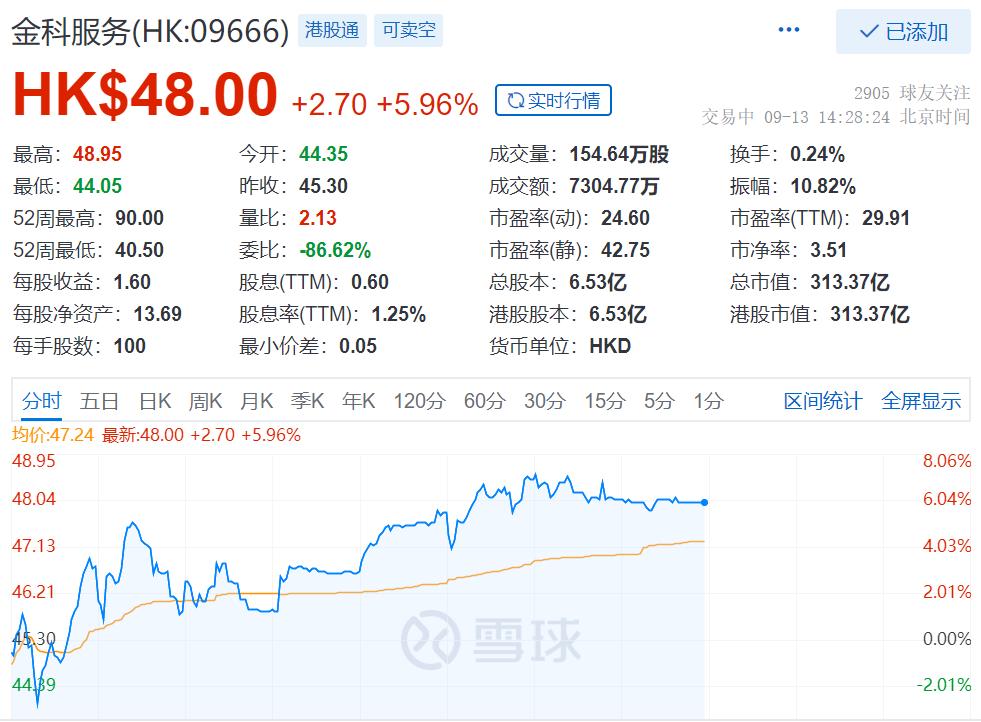Click the volume 154.64万股
This screenshot has width=981, height=722.
coord(619,154)
